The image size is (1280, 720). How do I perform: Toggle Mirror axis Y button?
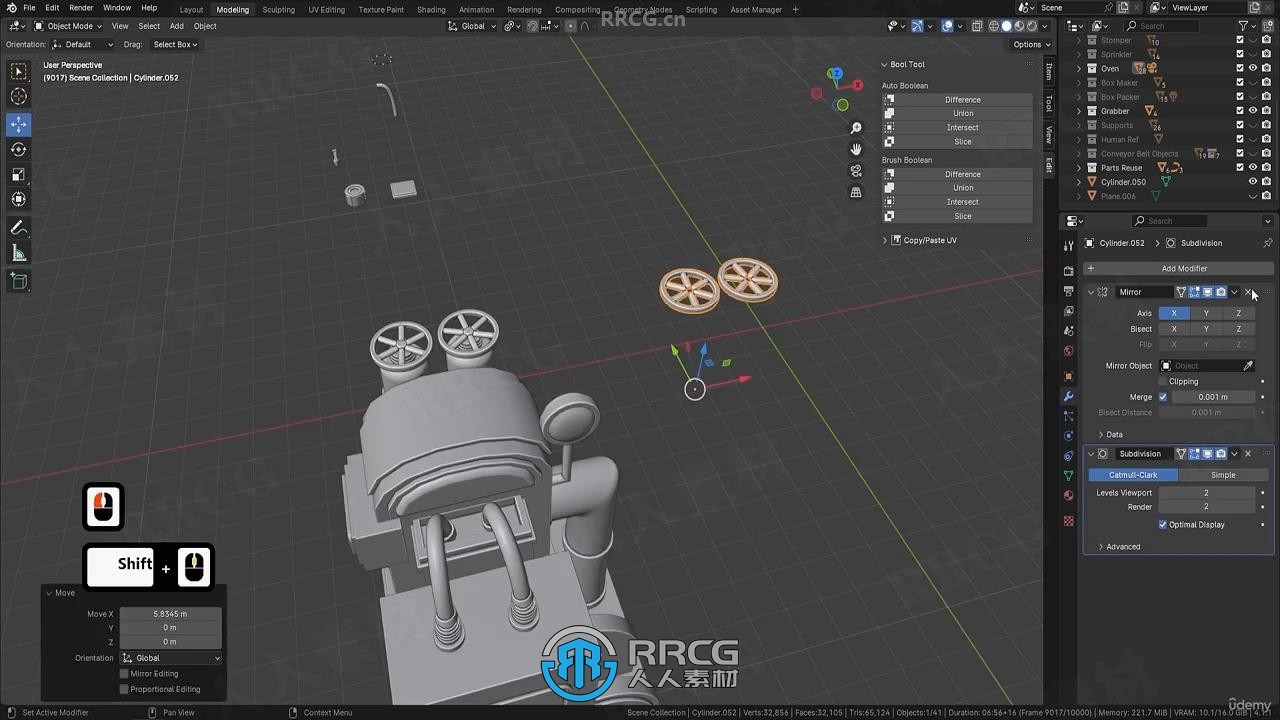coord(1206,313)
